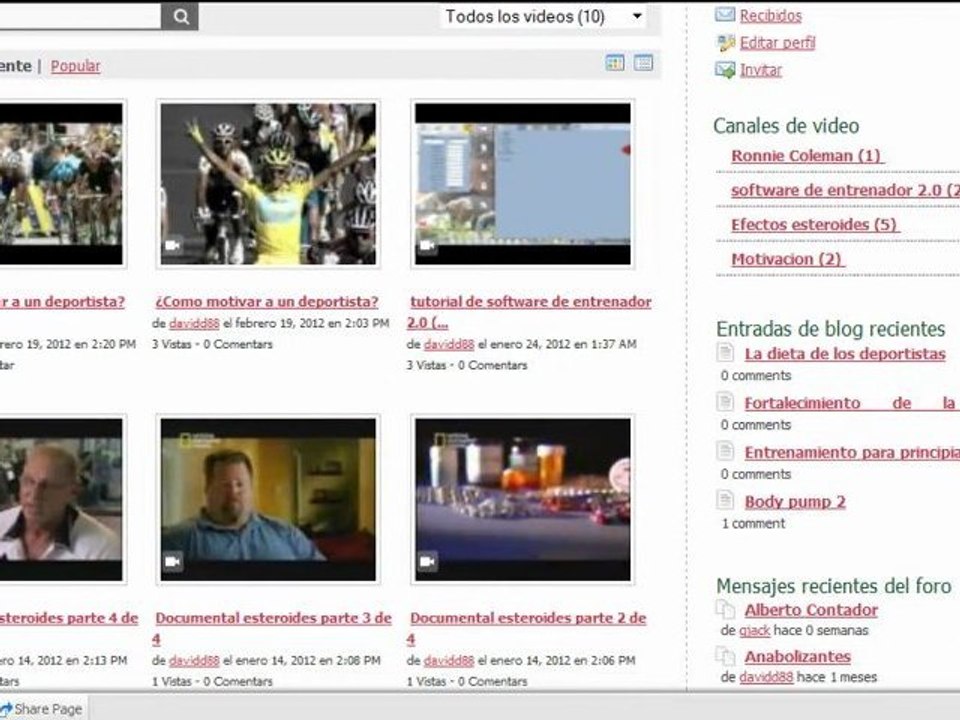This screenshot has height=720, width=960.
Task: Open 'tutorial de software de entrenador' title
Action: pyautogui.click(x=530, y=312)
